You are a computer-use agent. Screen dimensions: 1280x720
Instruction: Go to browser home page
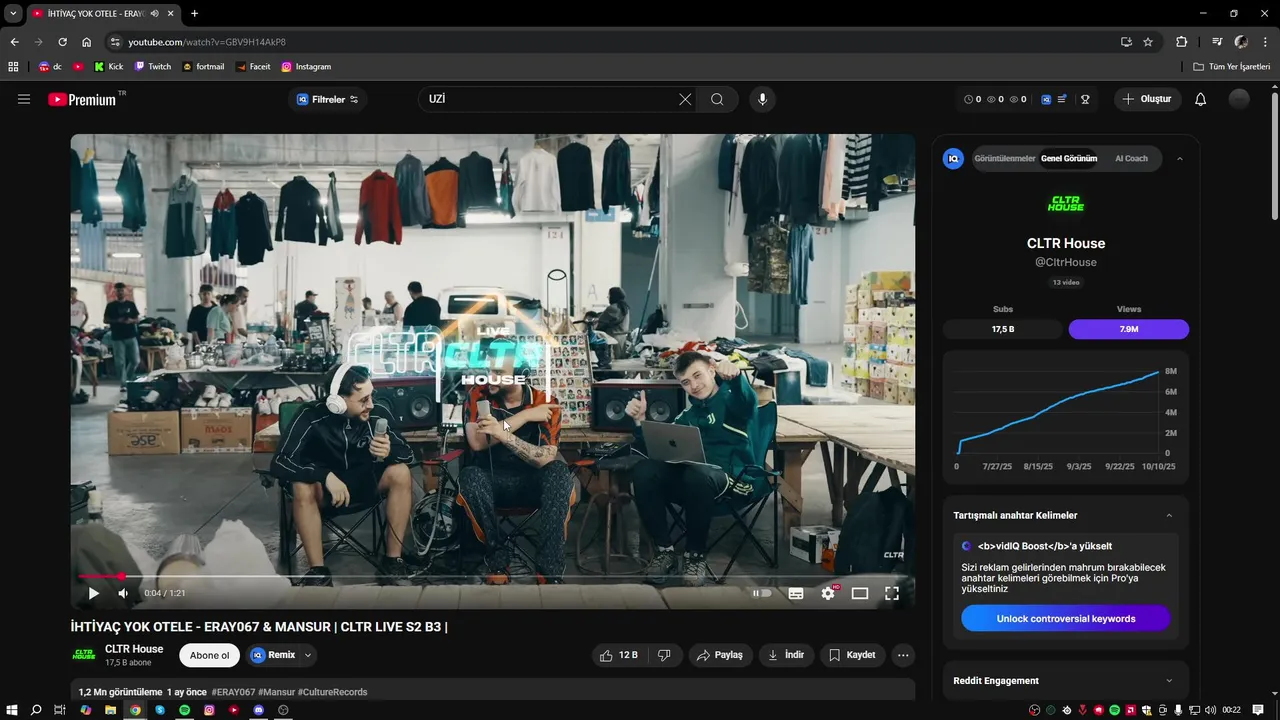87,42
